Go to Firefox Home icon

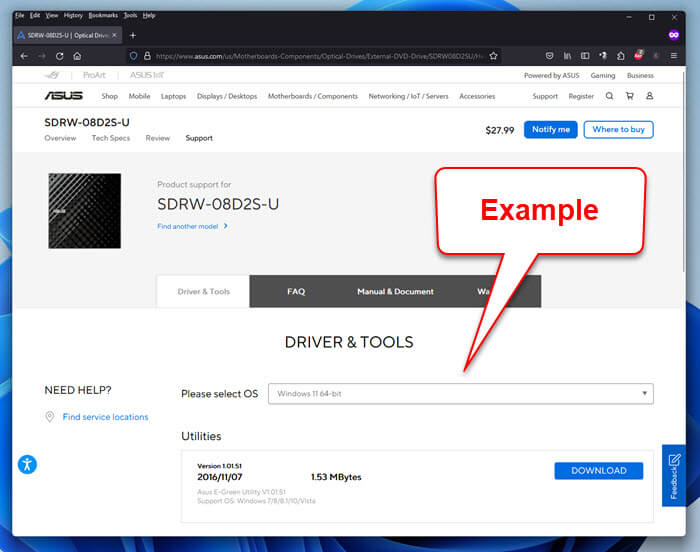[x=77, y=56]
